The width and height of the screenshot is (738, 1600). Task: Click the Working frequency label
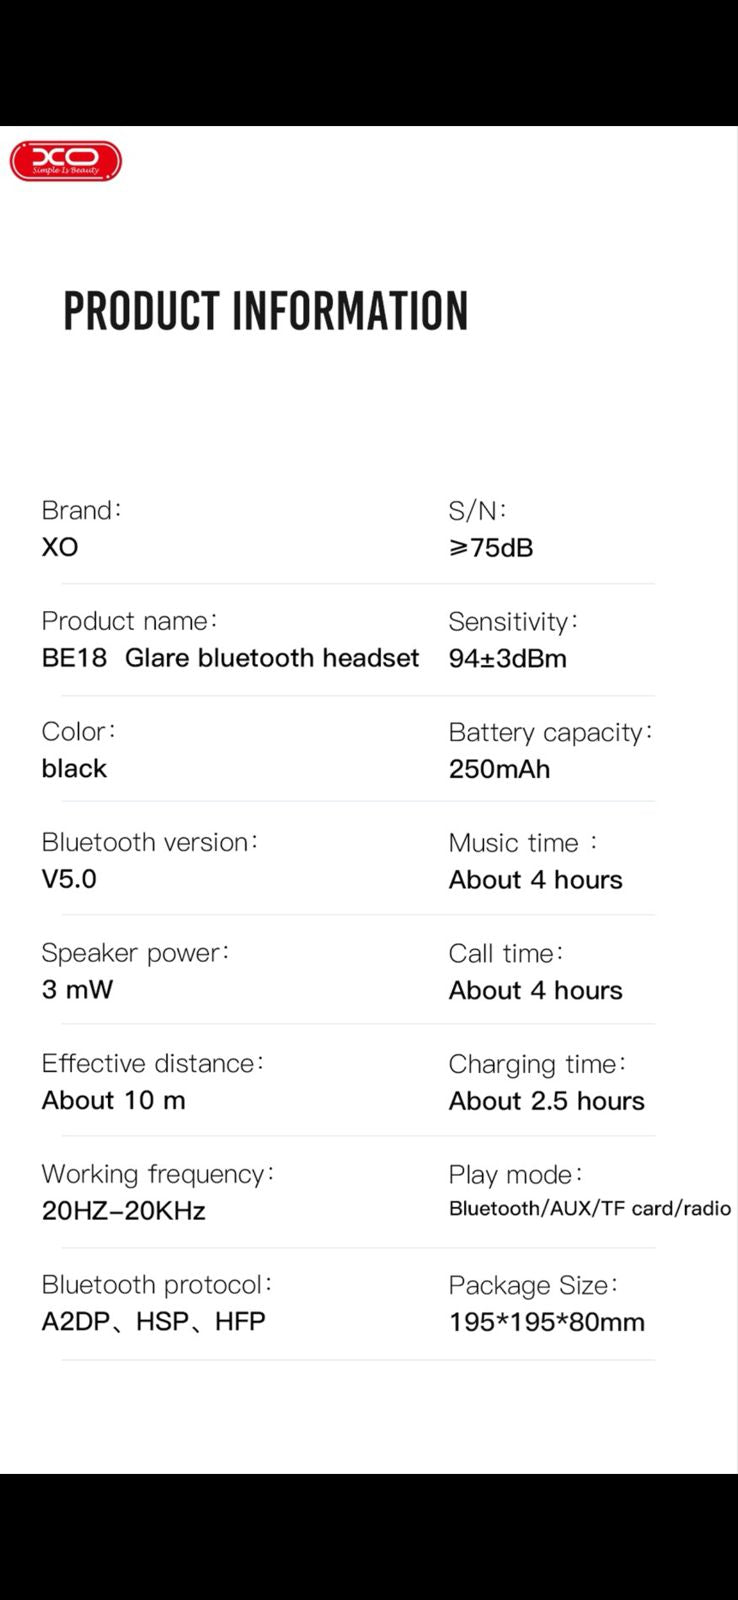click(x=157, y=1174)
